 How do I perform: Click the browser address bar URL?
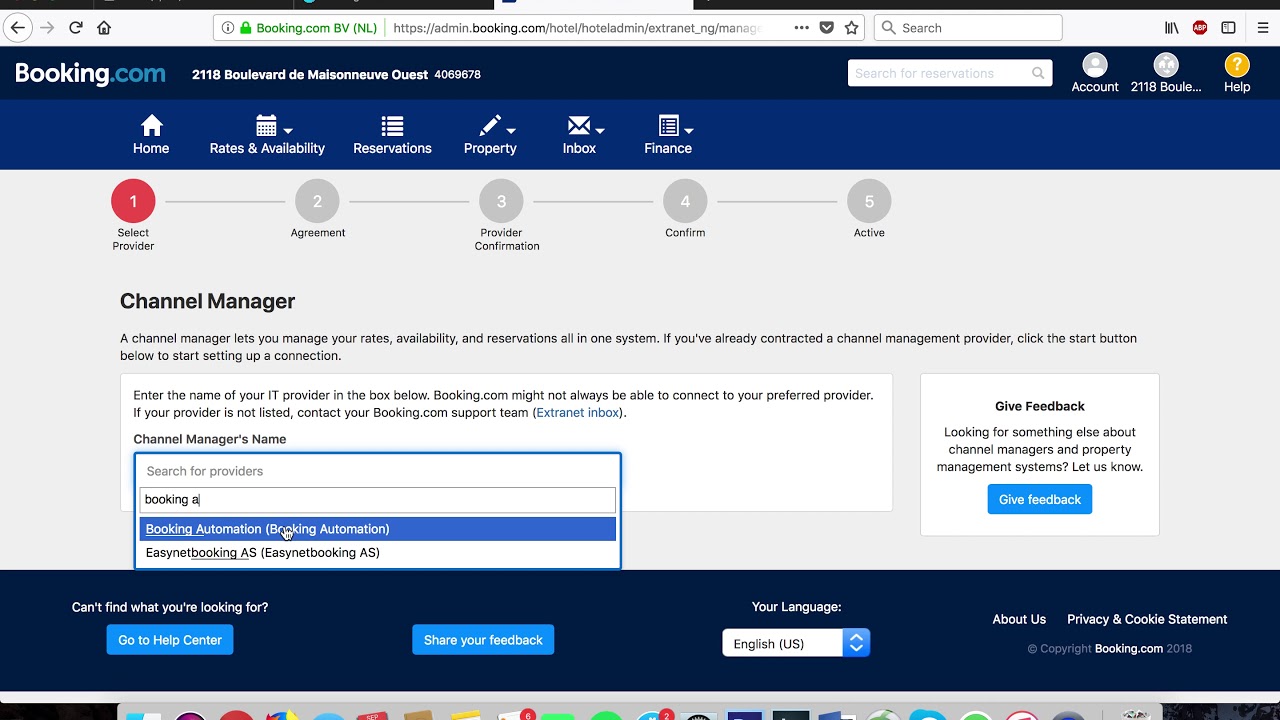(576, 28)
